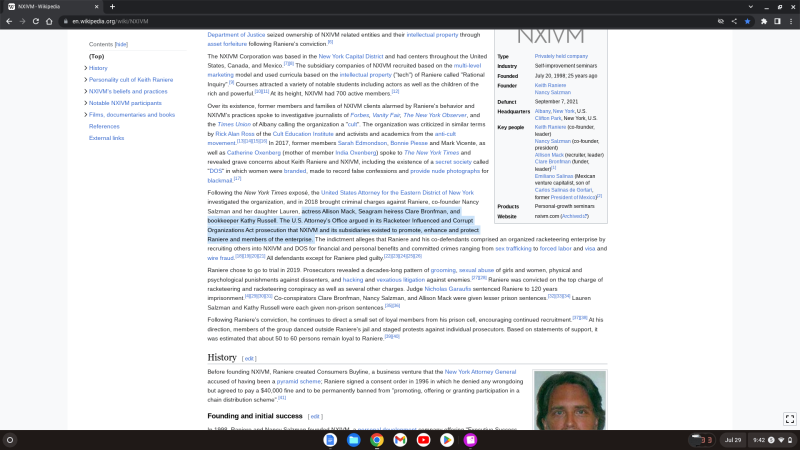Open Google Docs from the shelf
The height and width of the screenshot is (450, 800).
pyautogui.click(x=330, y=440)
